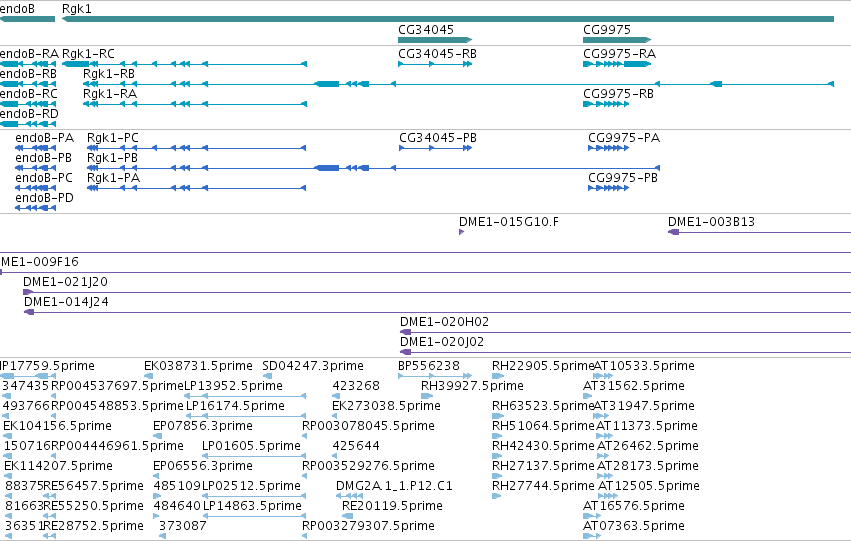The width and height of the screenshot is (851, 541).
Task: Select EST RH22905.5prime
Action: [543, 366]
